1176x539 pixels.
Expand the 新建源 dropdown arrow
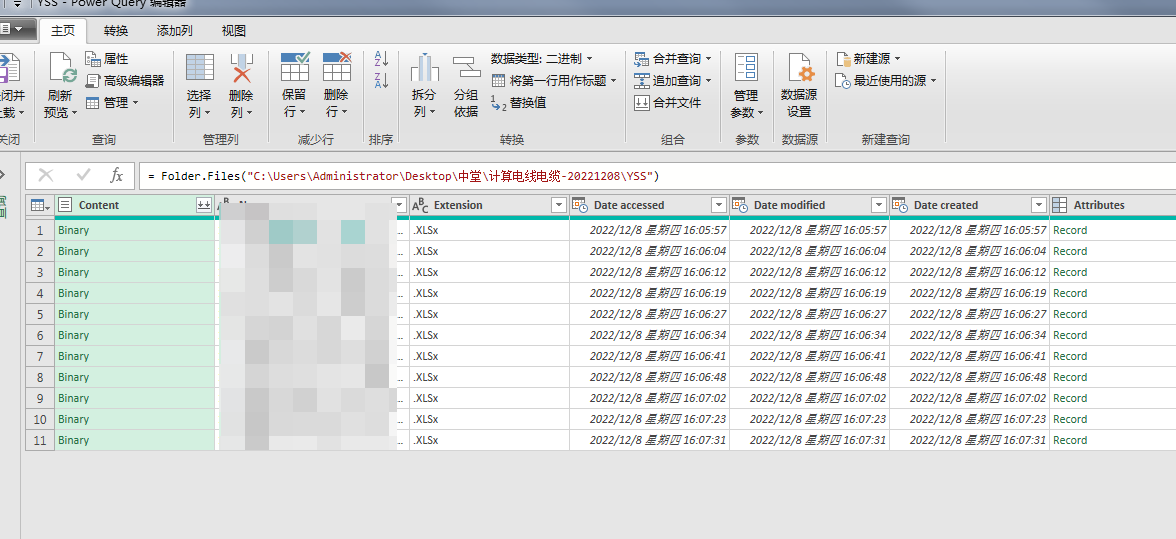[x=898, y=58]
